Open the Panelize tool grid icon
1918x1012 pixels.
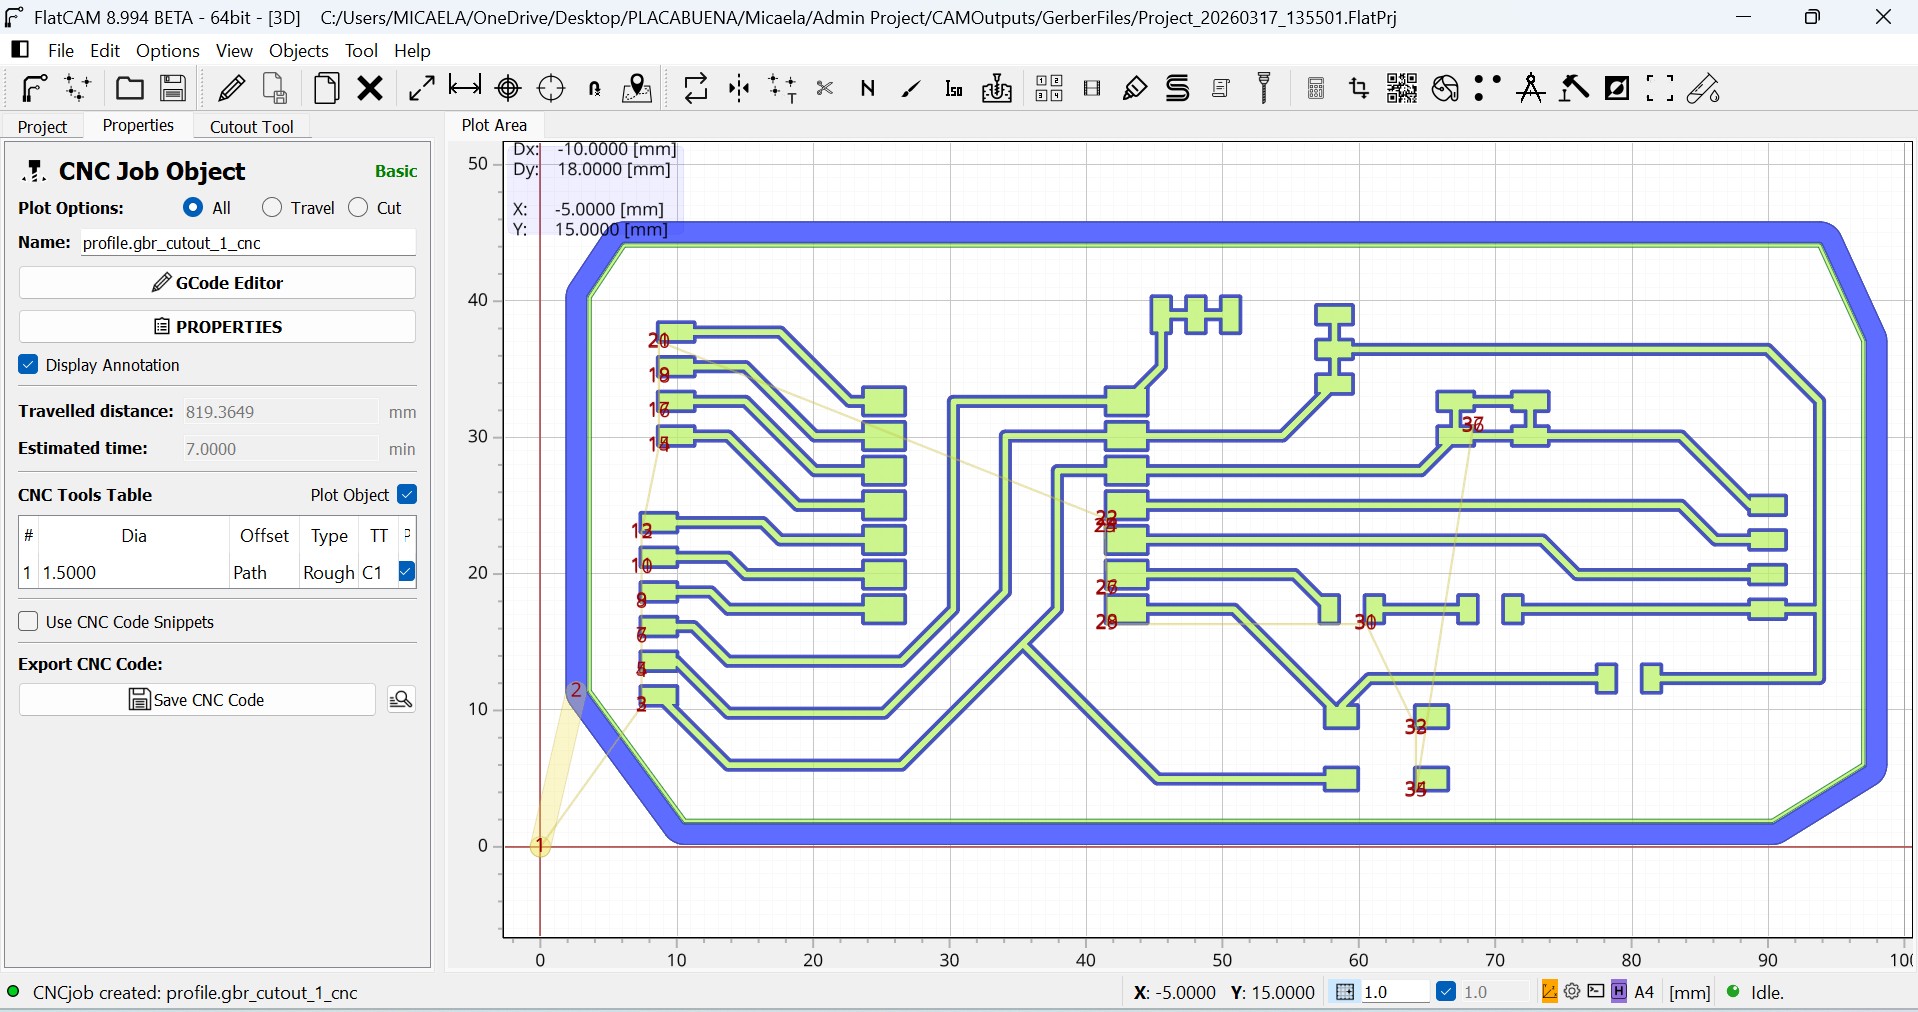[1048, 89]
